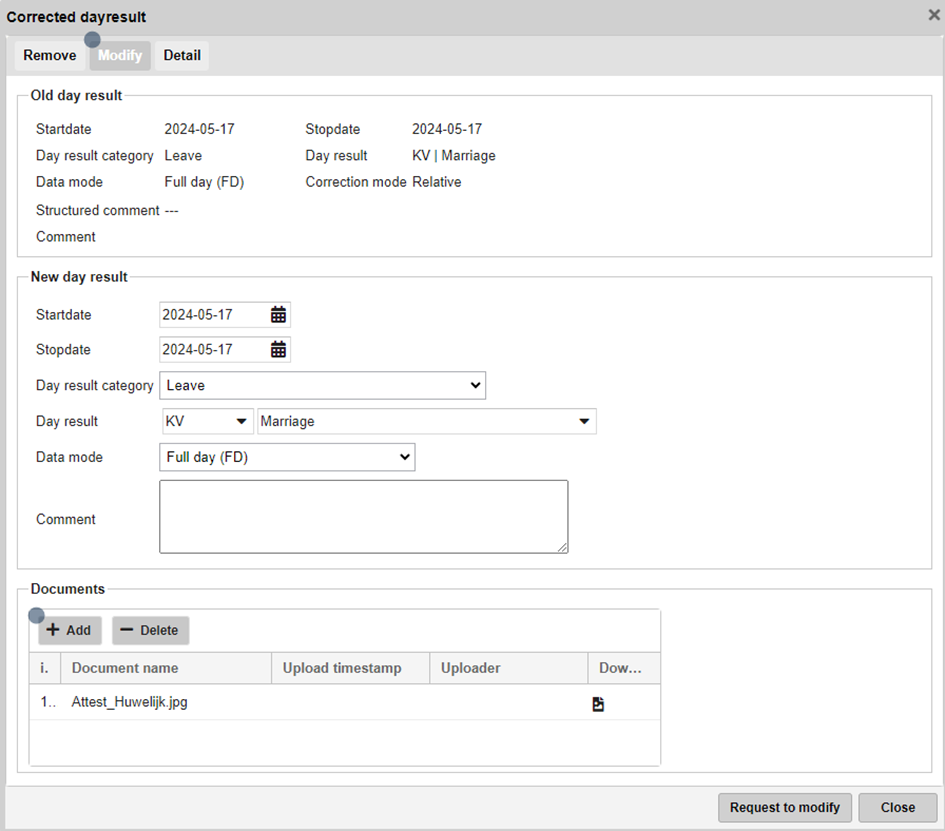The image size is (945, 831).
Task: Expand the Marriage day result dropdown
Action: point(426,422)
